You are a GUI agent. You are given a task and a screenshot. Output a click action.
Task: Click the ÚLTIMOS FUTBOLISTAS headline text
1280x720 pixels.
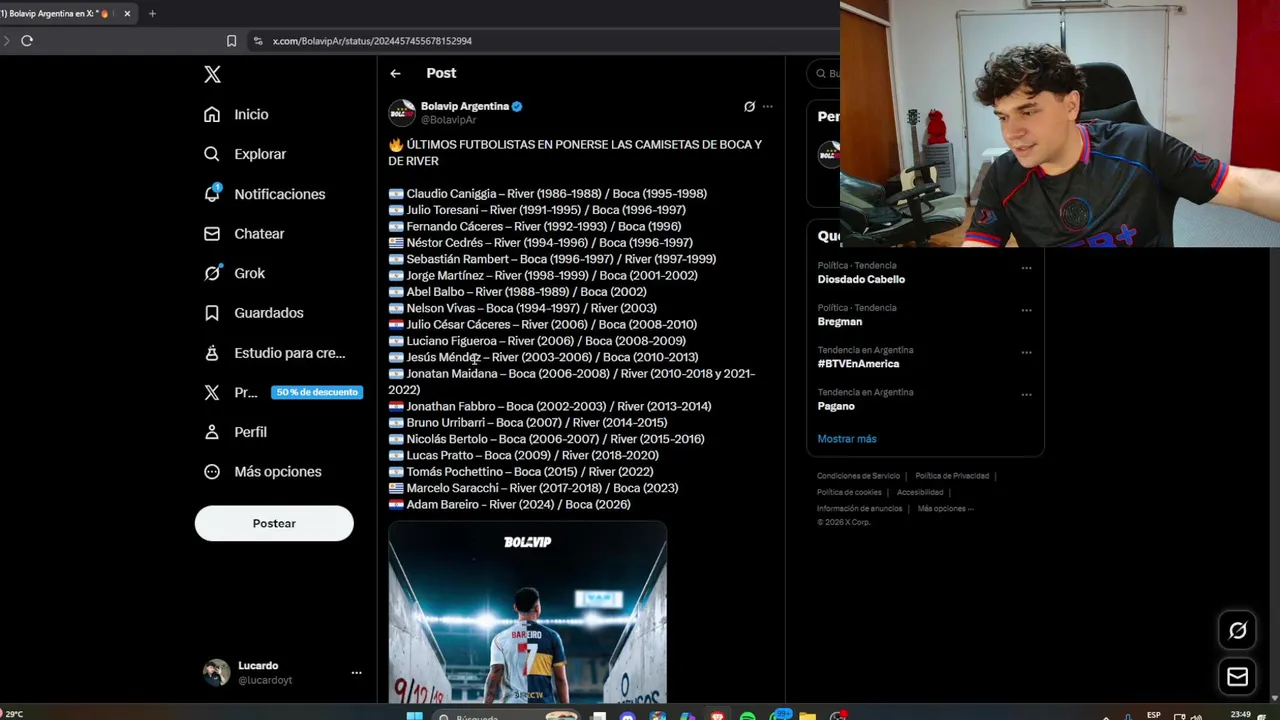click(575, 152)
